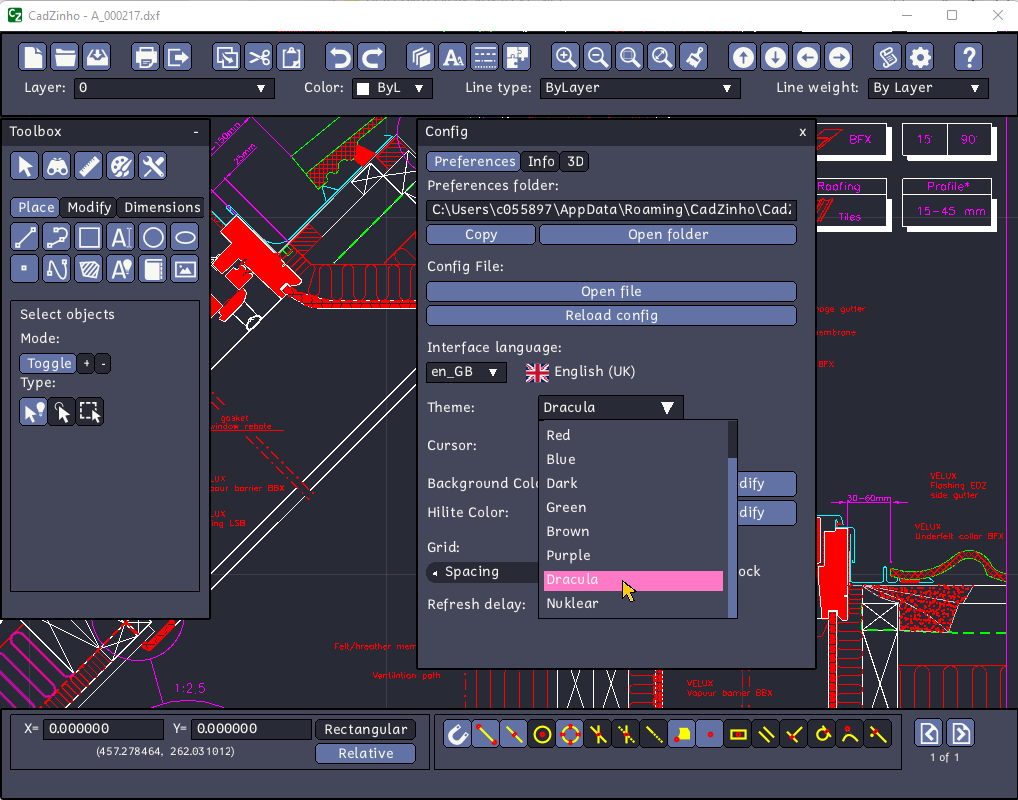
Task: Switch to the Info tab
Action: coord(541,162)
